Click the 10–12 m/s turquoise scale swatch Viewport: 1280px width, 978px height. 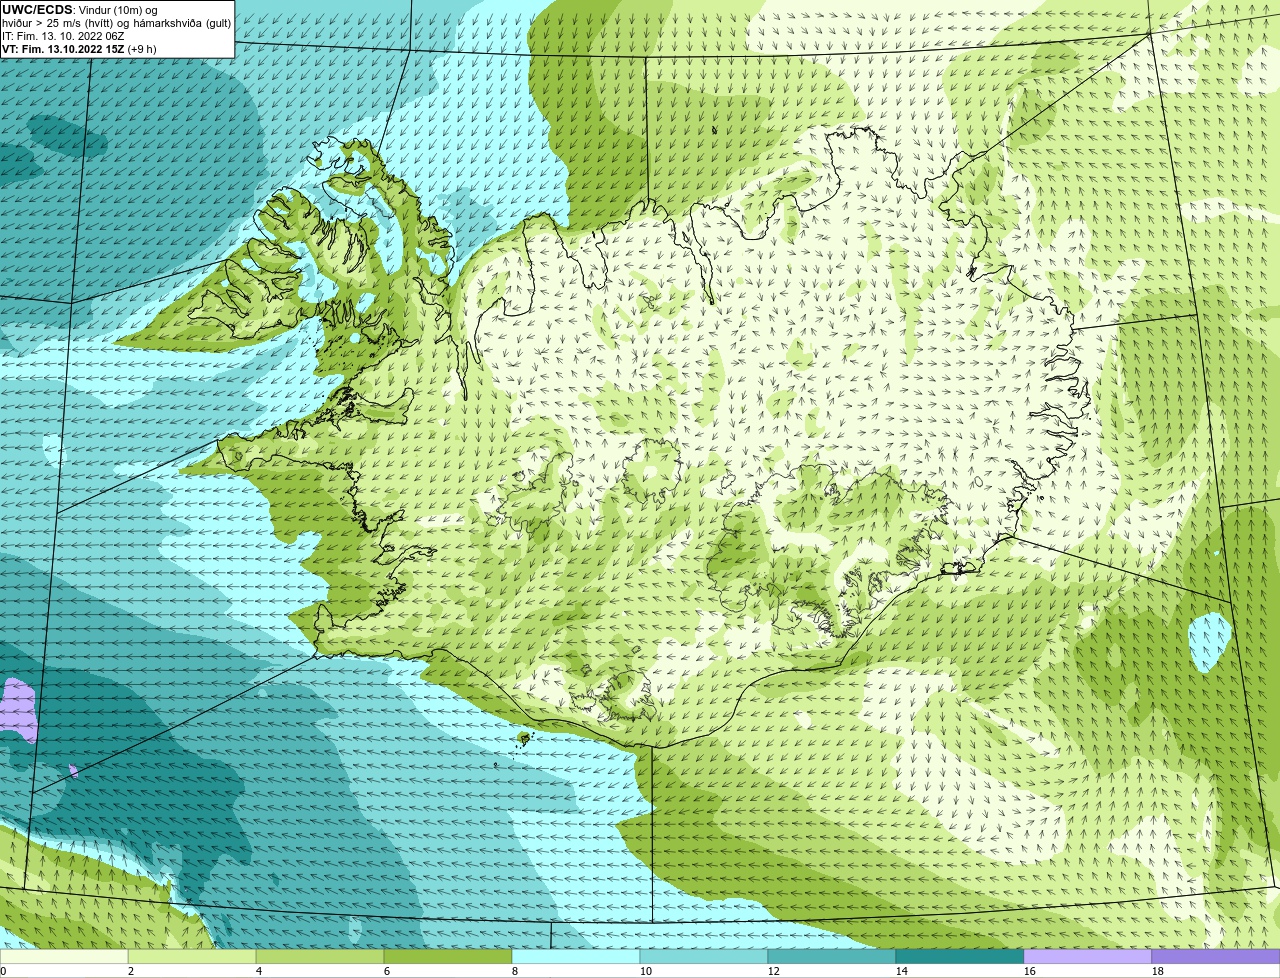(x=704, y=956)
